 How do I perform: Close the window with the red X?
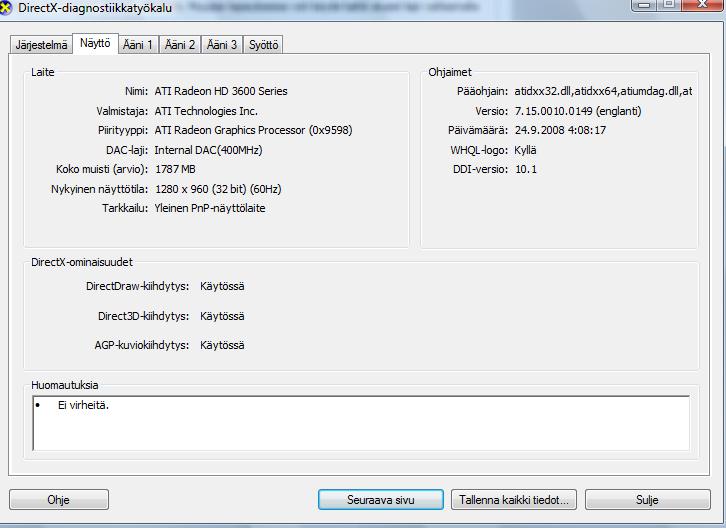click(x=701, y=5)
